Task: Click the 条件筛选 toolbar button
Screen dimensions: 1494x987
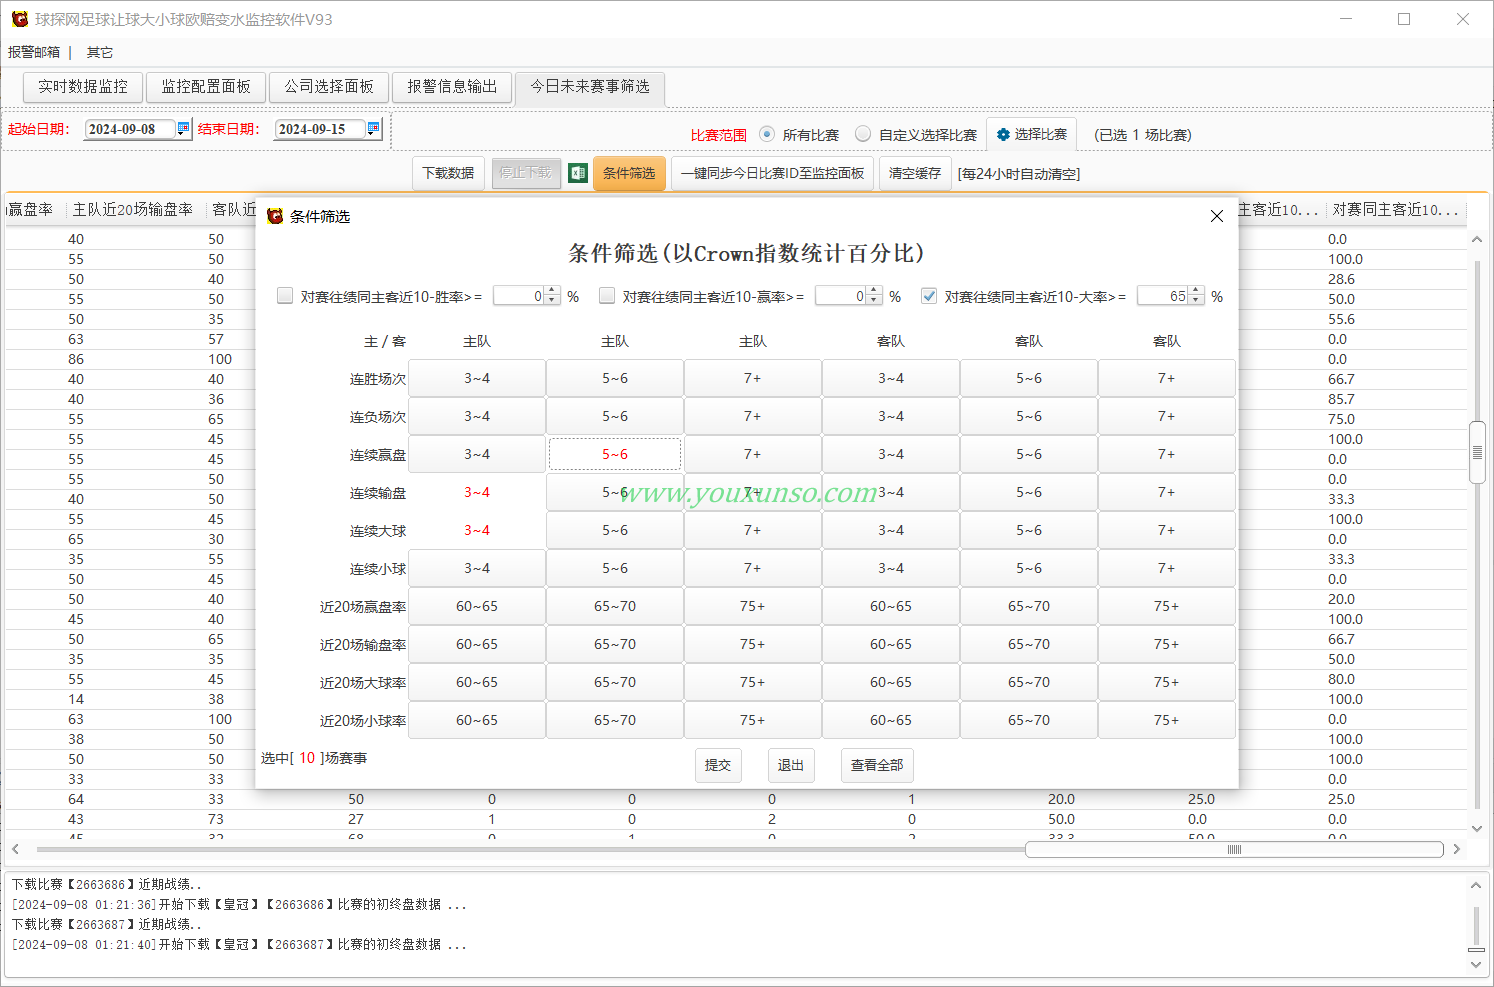Action: coord(629,173)
